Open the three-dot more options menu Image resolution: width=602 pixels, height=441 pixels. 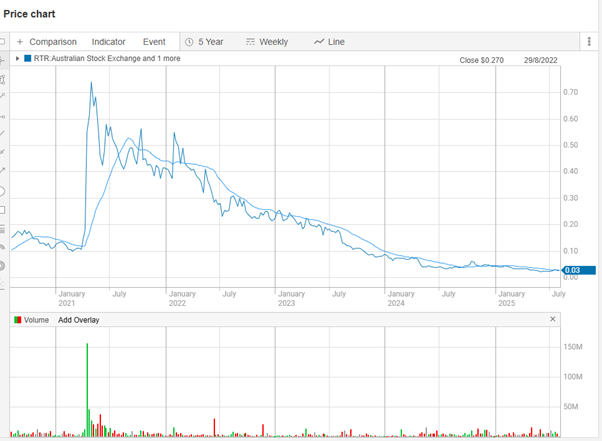coord(589,41)
